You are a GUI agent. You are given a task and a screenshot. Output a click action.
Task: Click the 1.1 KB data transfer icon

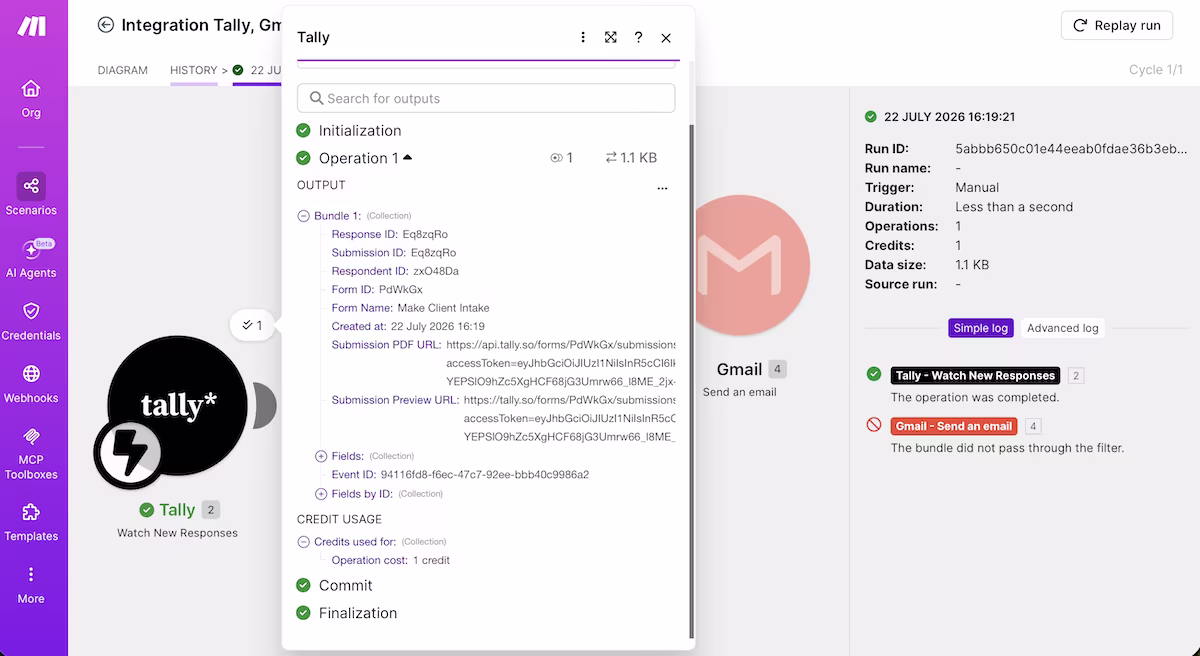[611, 158]
